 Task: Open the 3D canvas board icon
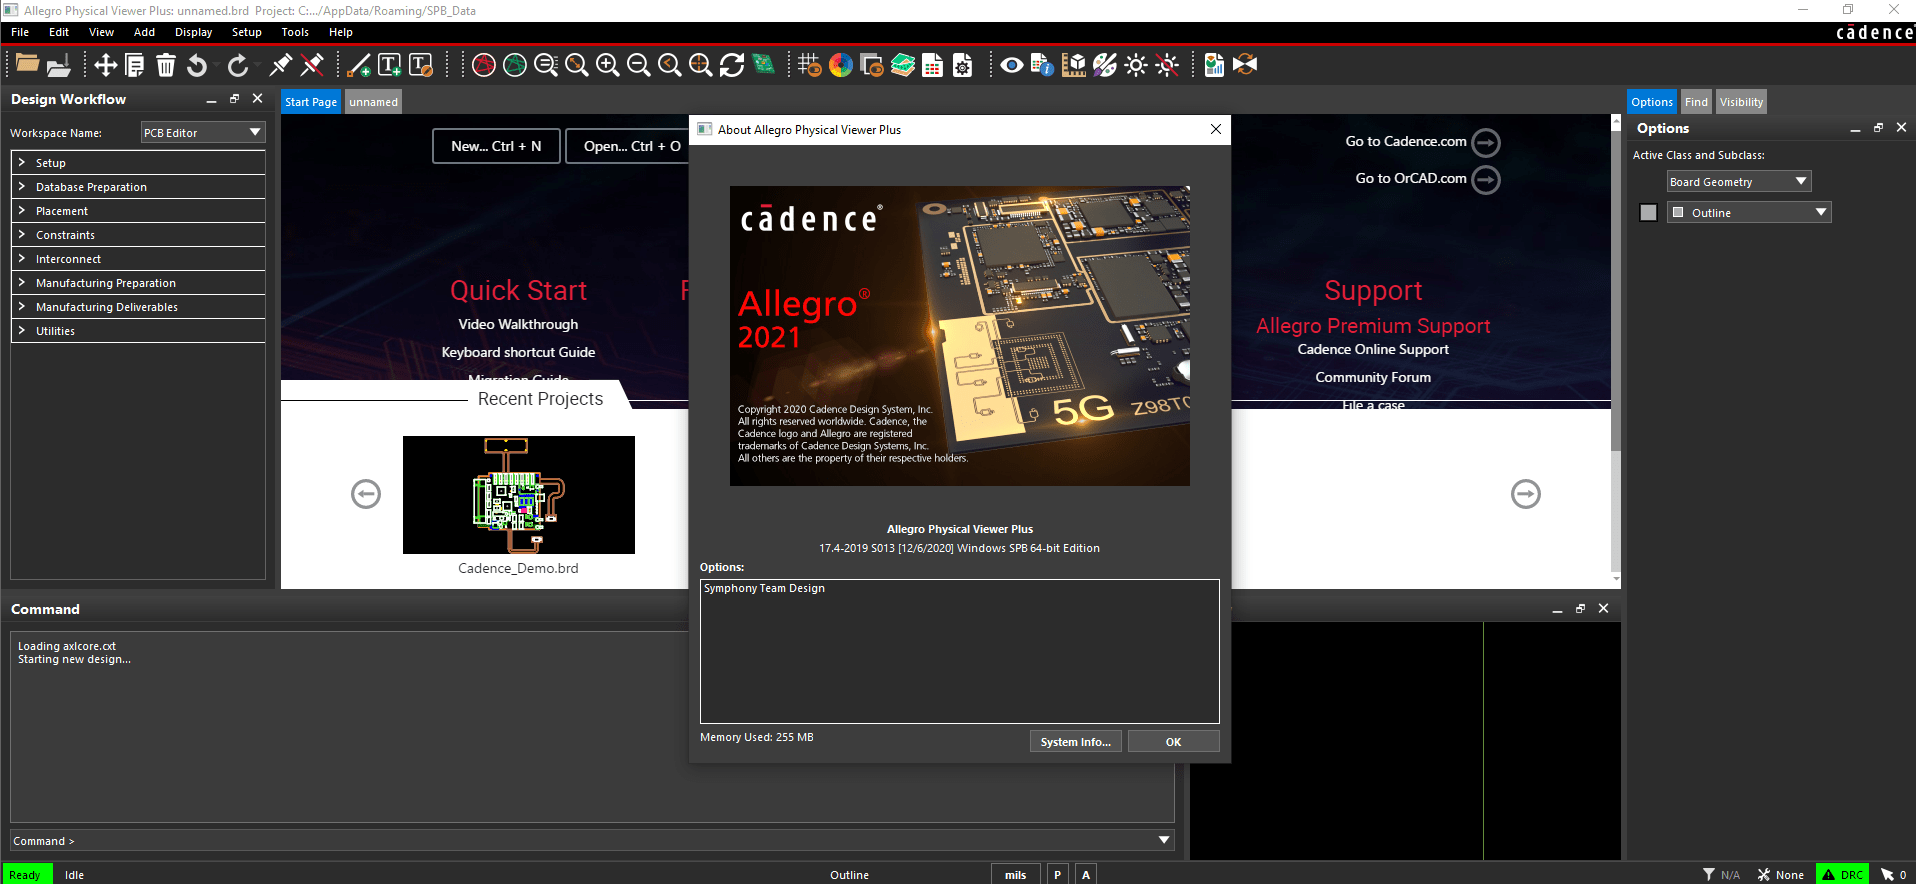(x=764, y=65)
